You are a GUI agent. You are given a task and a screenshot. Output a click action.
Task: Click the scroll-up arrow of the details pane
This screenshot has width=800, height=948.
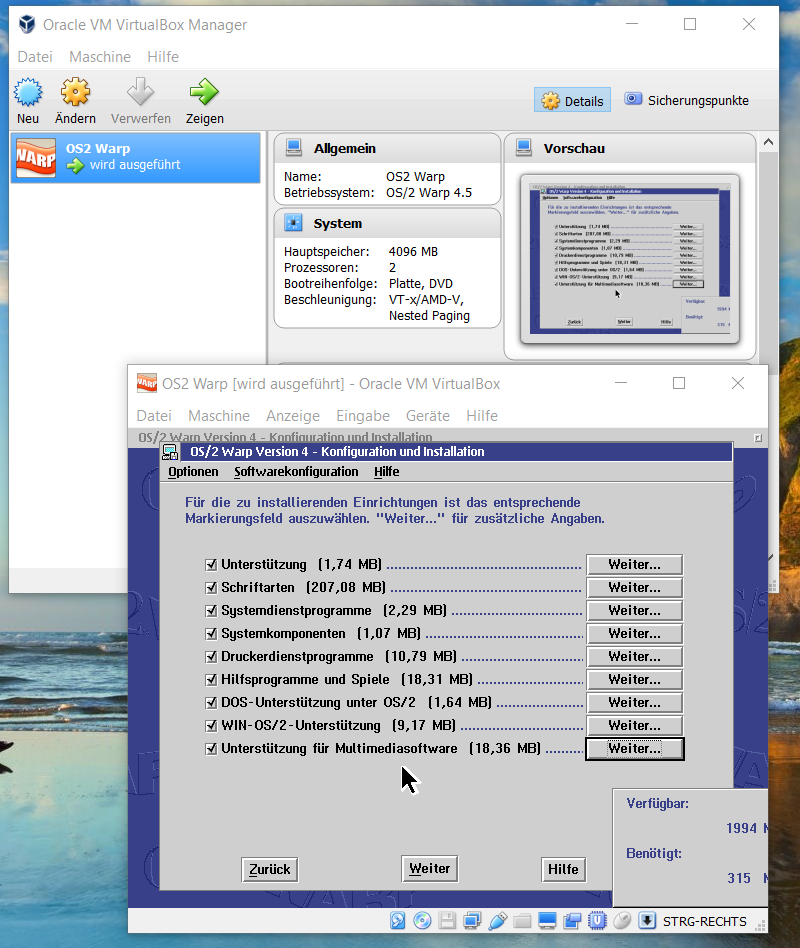[769, 142]
